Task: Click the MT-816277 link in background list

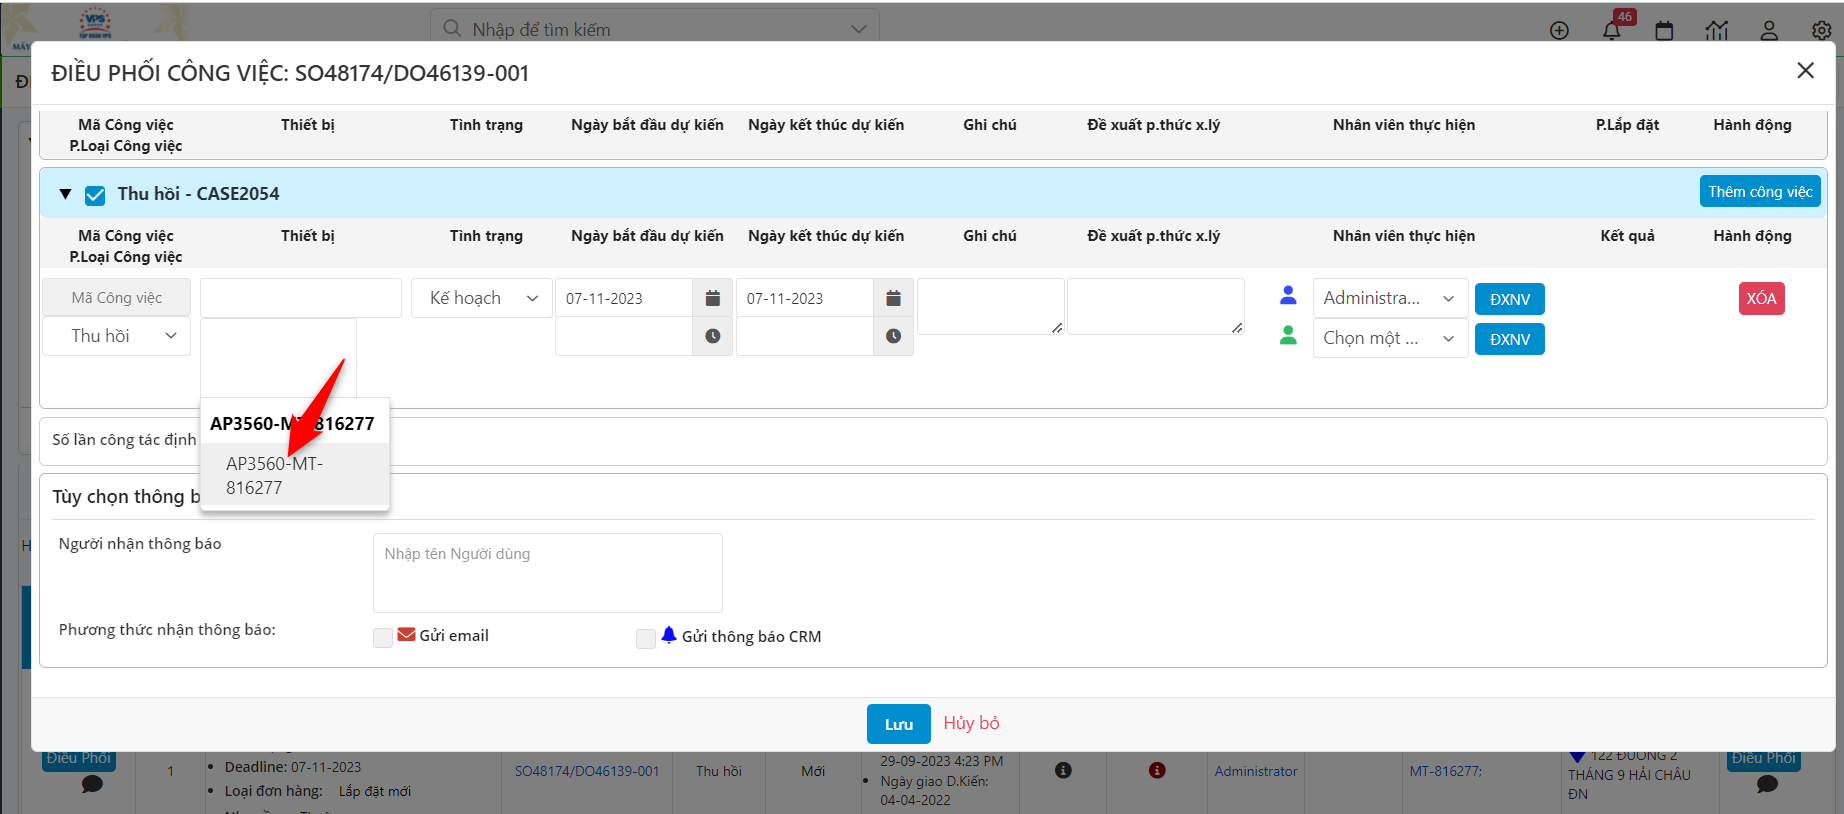Action: pyautogui.click(x=1446, y=771)
